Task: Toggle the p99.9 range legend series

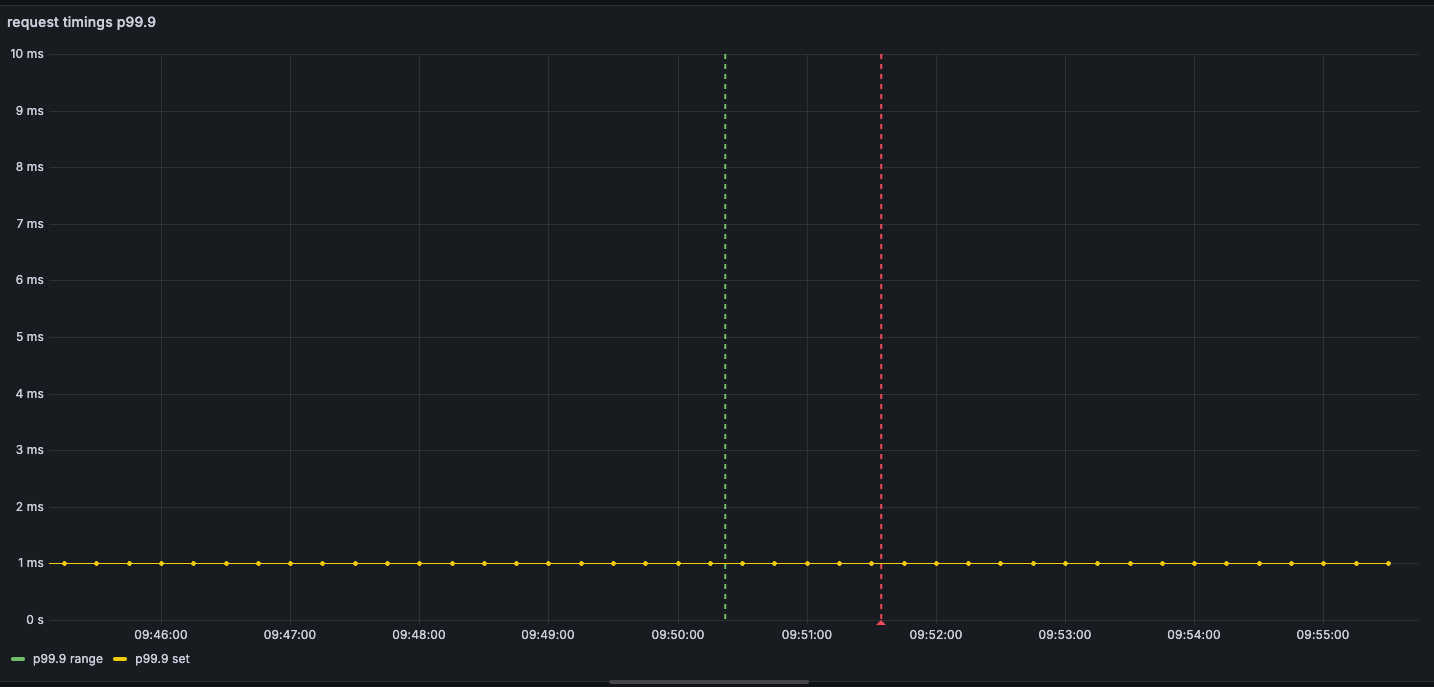Action: coord(68,659)
